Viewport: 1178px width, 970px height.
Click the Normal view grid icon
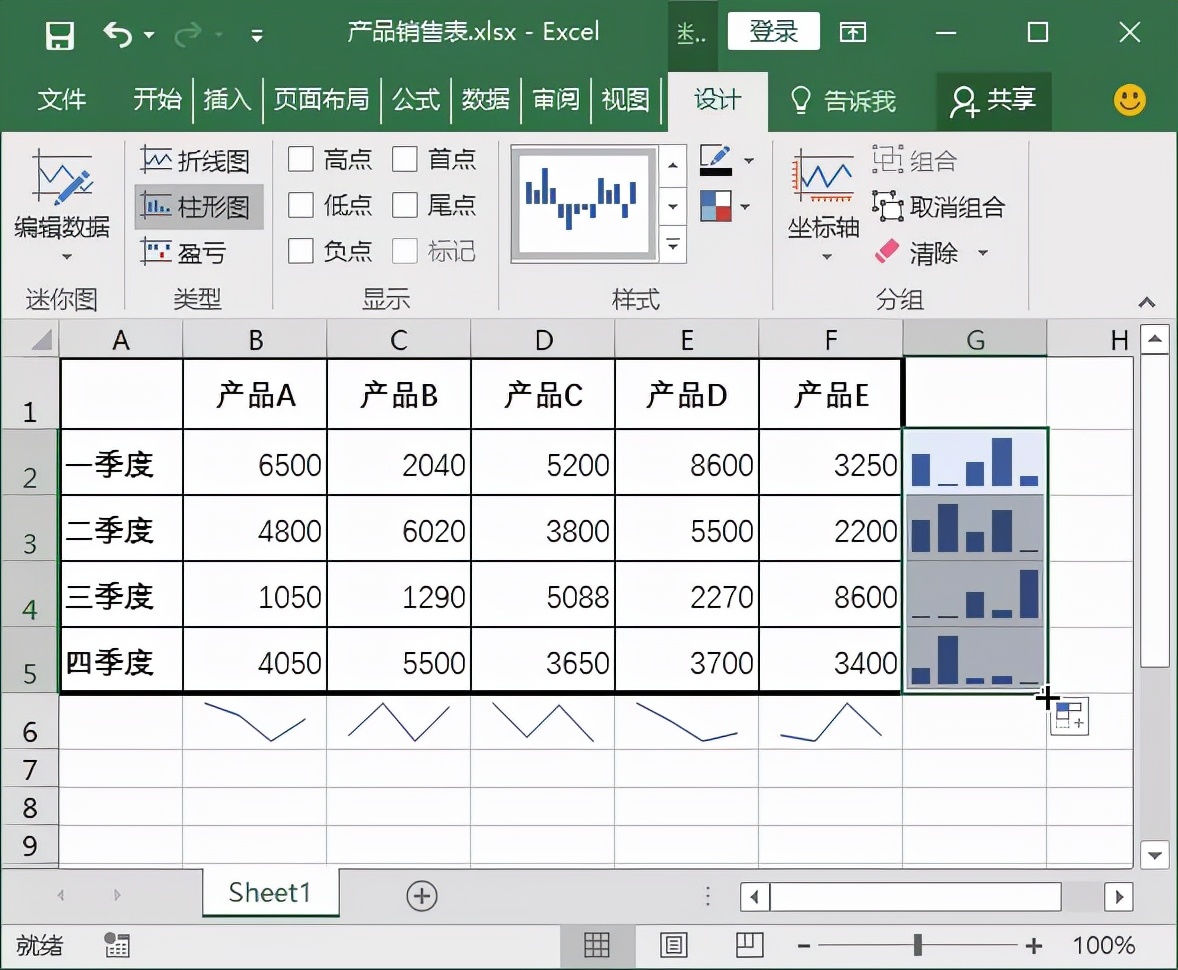click(597, 945)
